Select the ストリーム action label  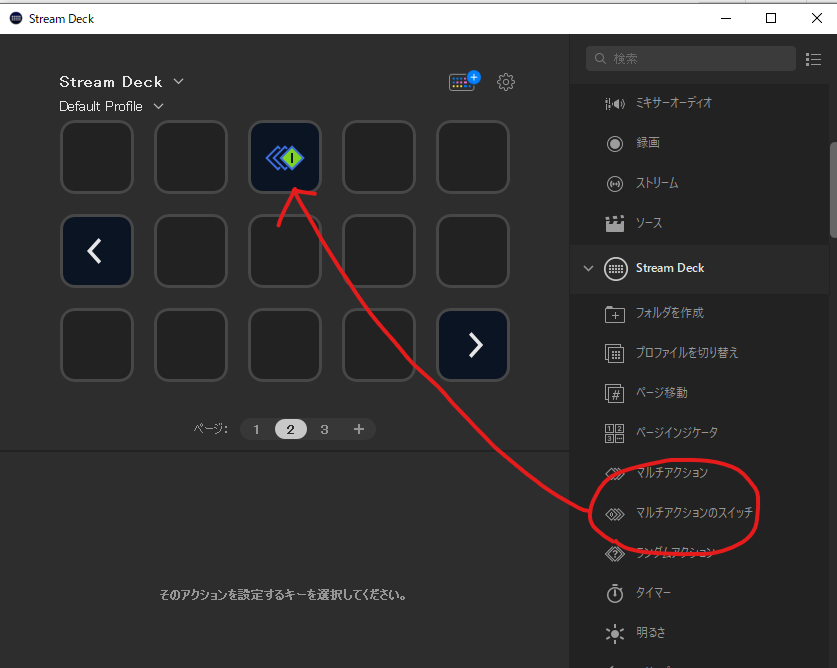click(x=657, y=183)
